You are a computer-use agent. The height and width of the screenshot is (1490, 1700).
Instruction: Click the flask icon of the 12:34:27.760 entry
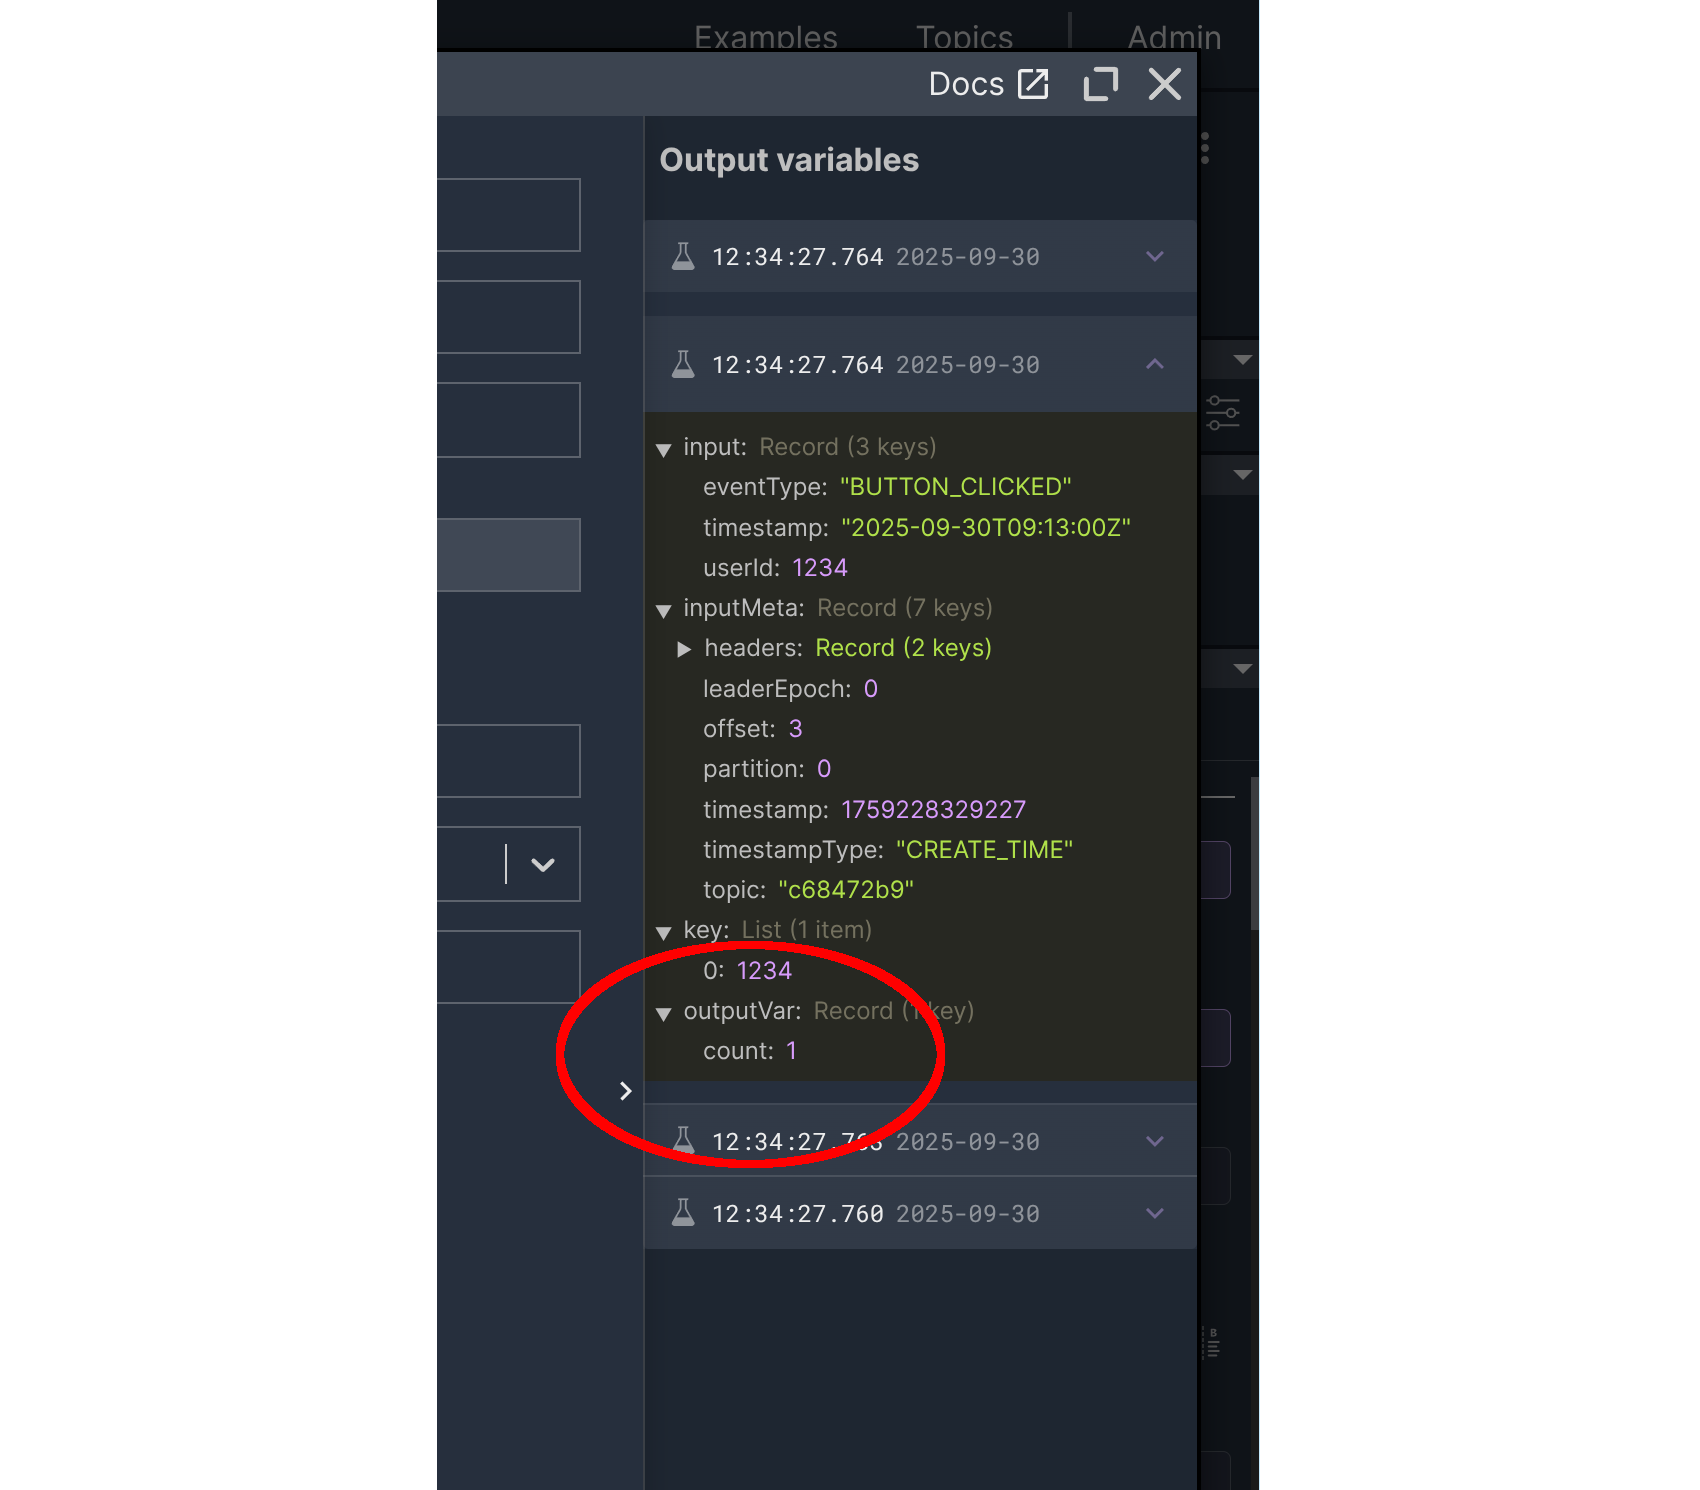pos(683,1213)
